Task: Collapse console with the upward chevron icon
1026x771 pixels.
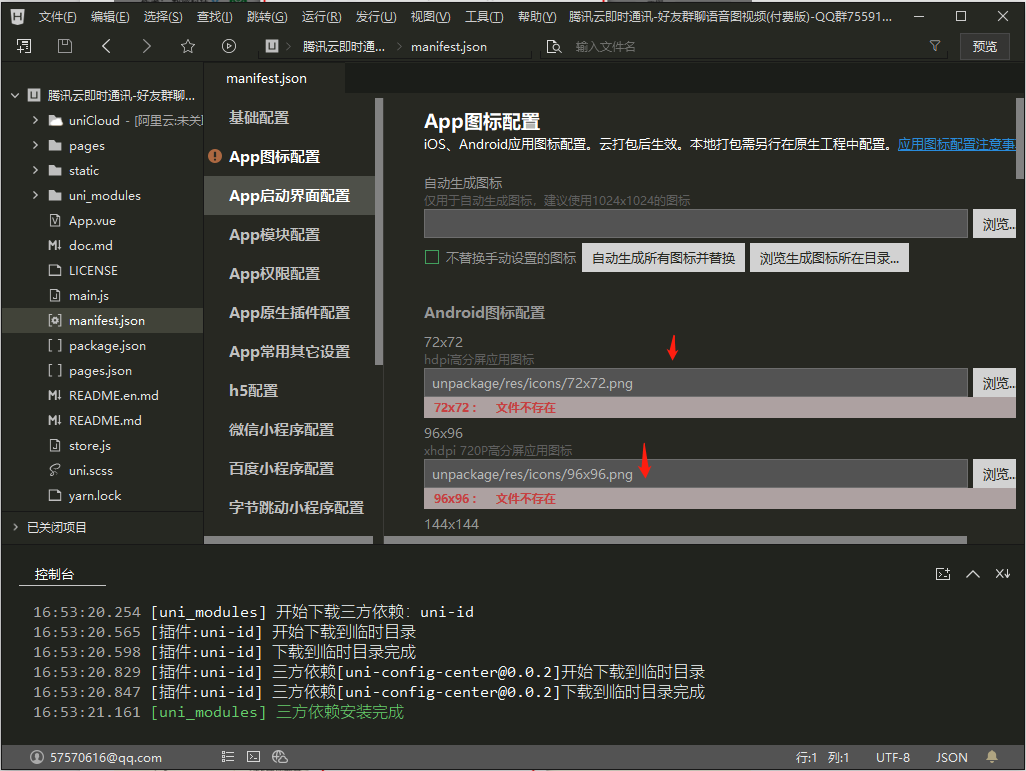Action: (972, 574)
